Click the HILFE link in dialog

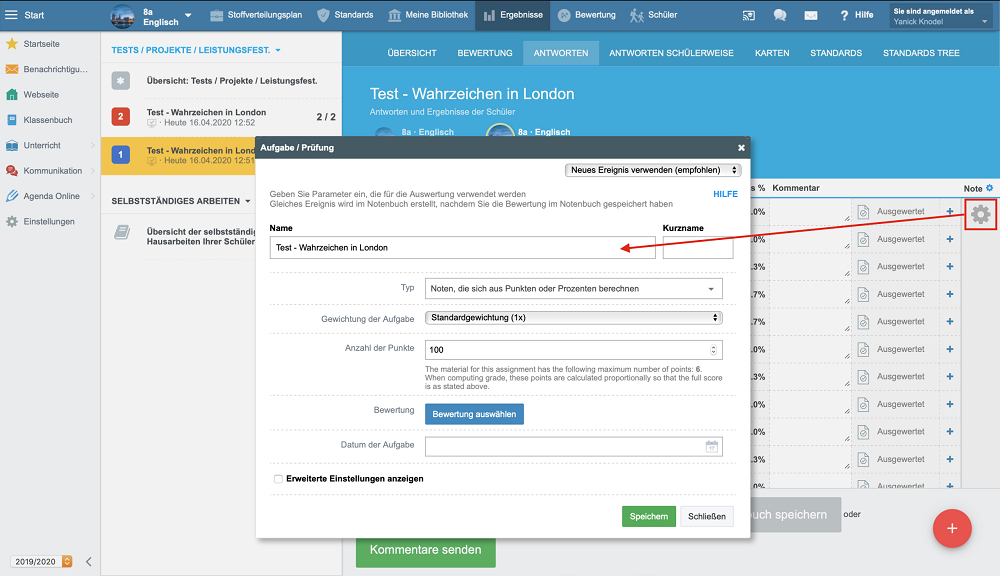pyautogui.click(x=725, y=194)
